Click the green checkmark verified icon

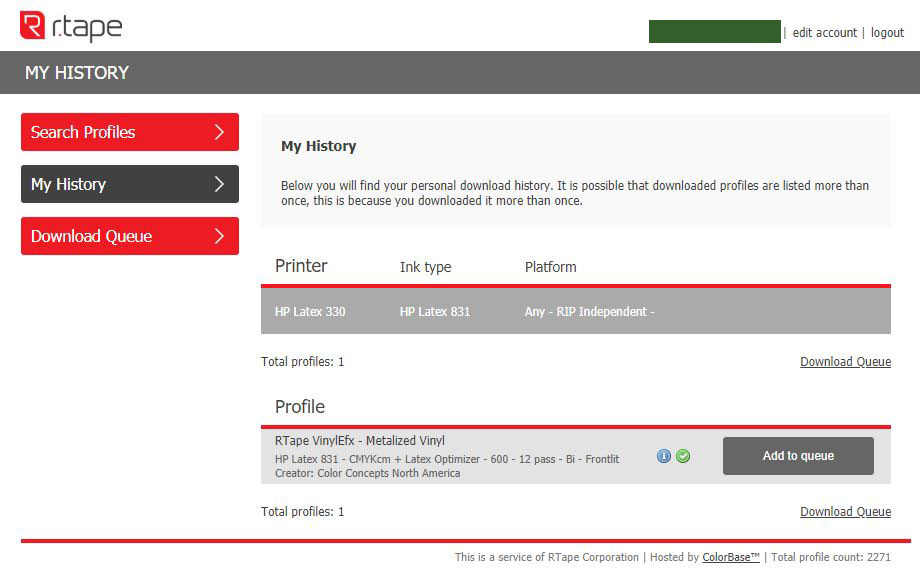point(683,456)
